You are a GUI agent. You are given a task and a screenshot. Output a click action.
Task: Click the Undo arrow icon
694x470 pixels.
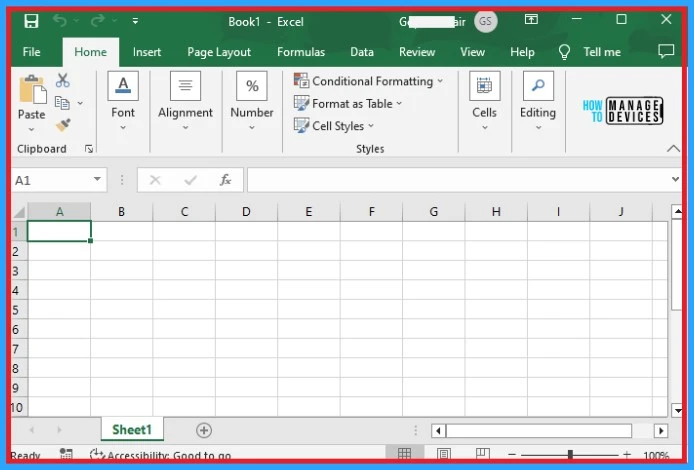pyautogui.click(x=60, y=20)
